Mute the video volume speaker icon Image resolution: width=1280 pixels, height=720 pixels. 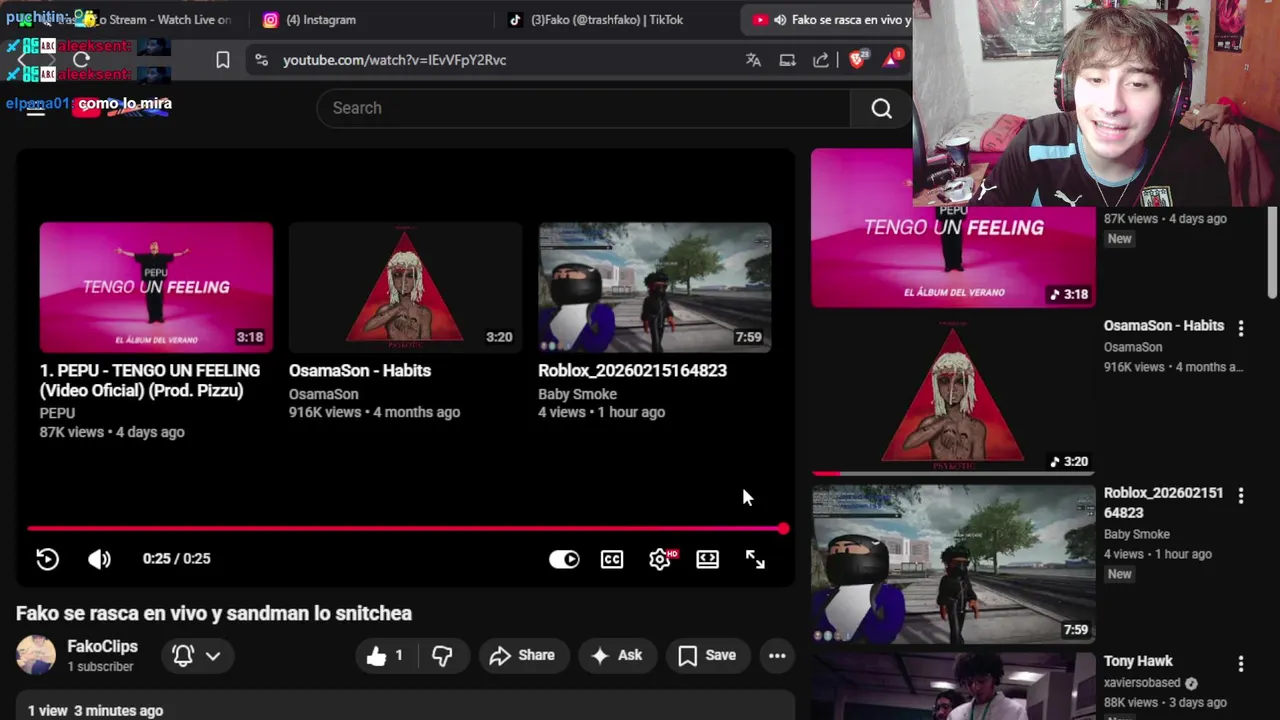tap(99, 559)
